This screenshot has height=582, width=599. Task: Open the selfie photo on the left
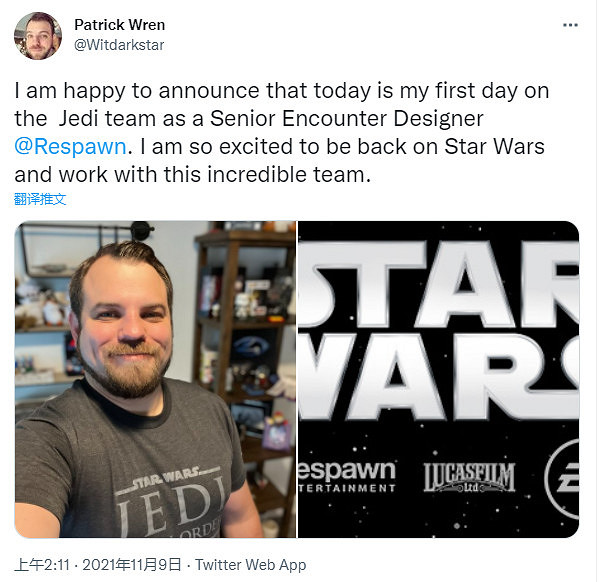(155, 379)
